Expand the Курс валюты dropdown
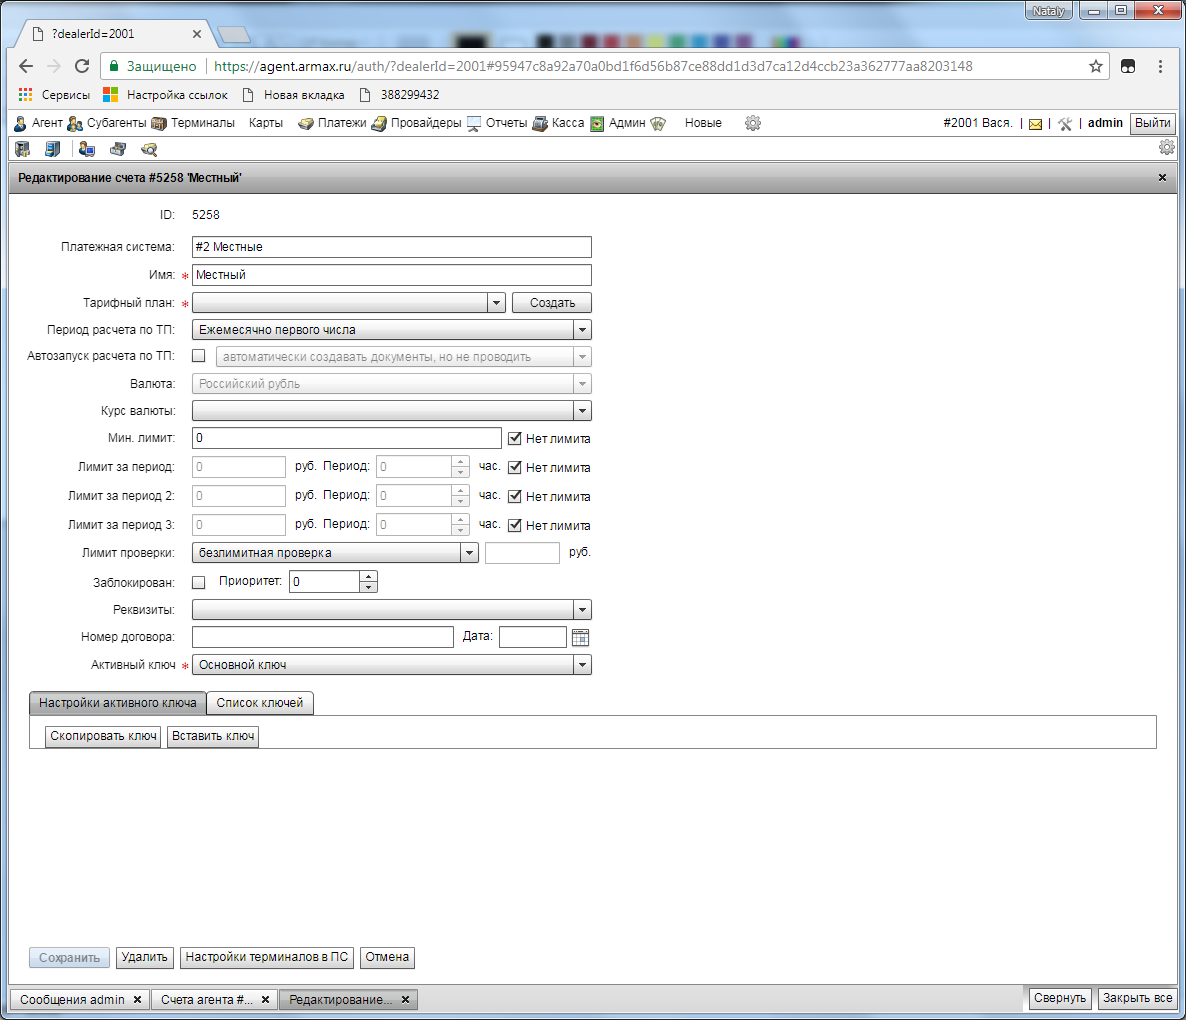 (x=582, y=411)
